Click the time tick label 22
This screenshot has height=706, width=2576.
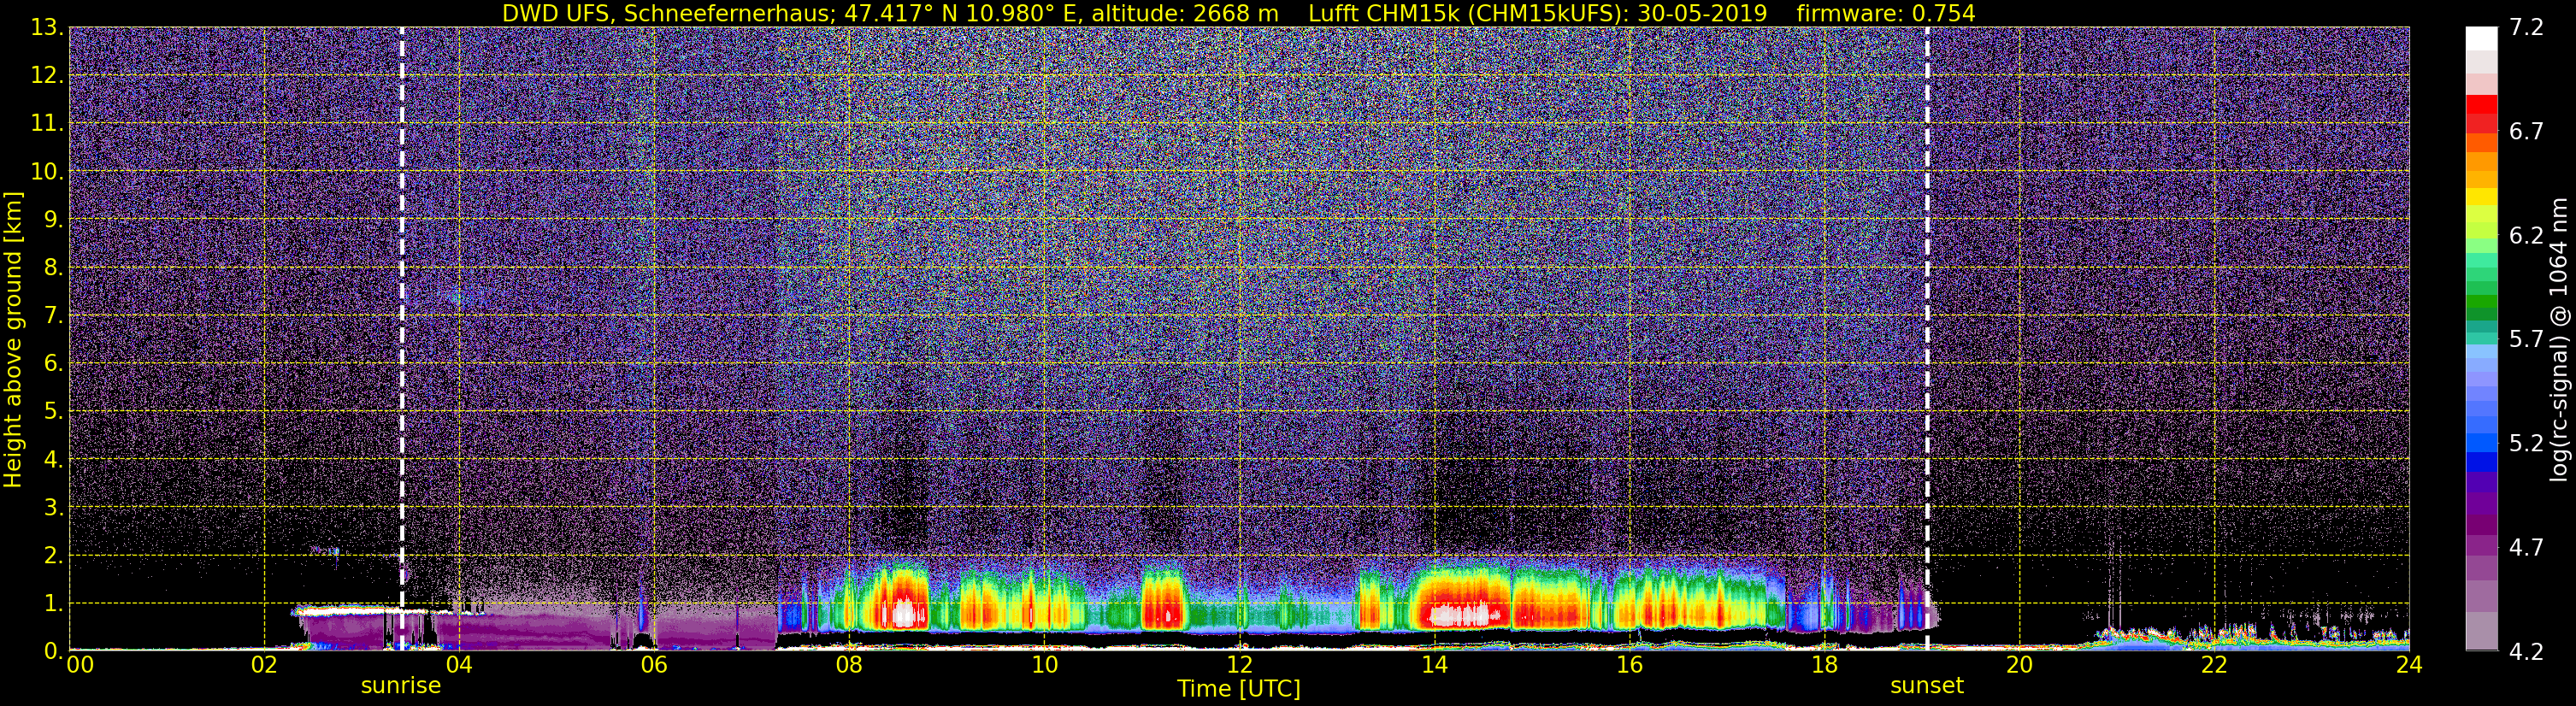point(2214,665)
